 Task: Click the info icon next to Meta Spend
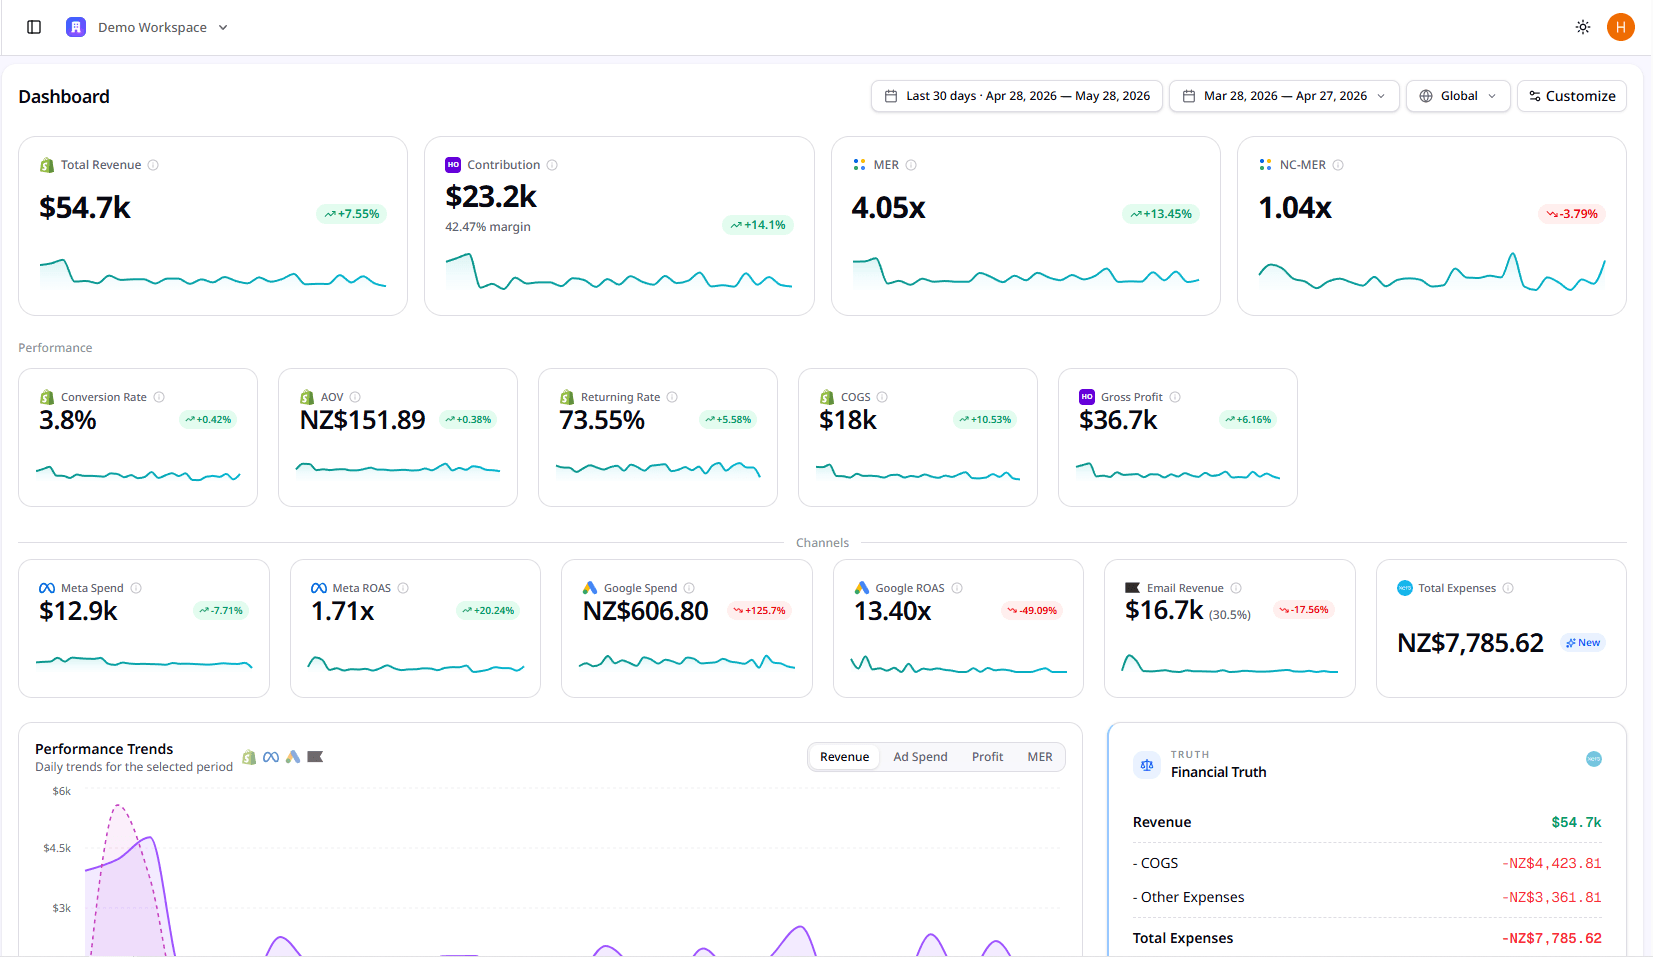pyautogui.click(x=136, y=588)
